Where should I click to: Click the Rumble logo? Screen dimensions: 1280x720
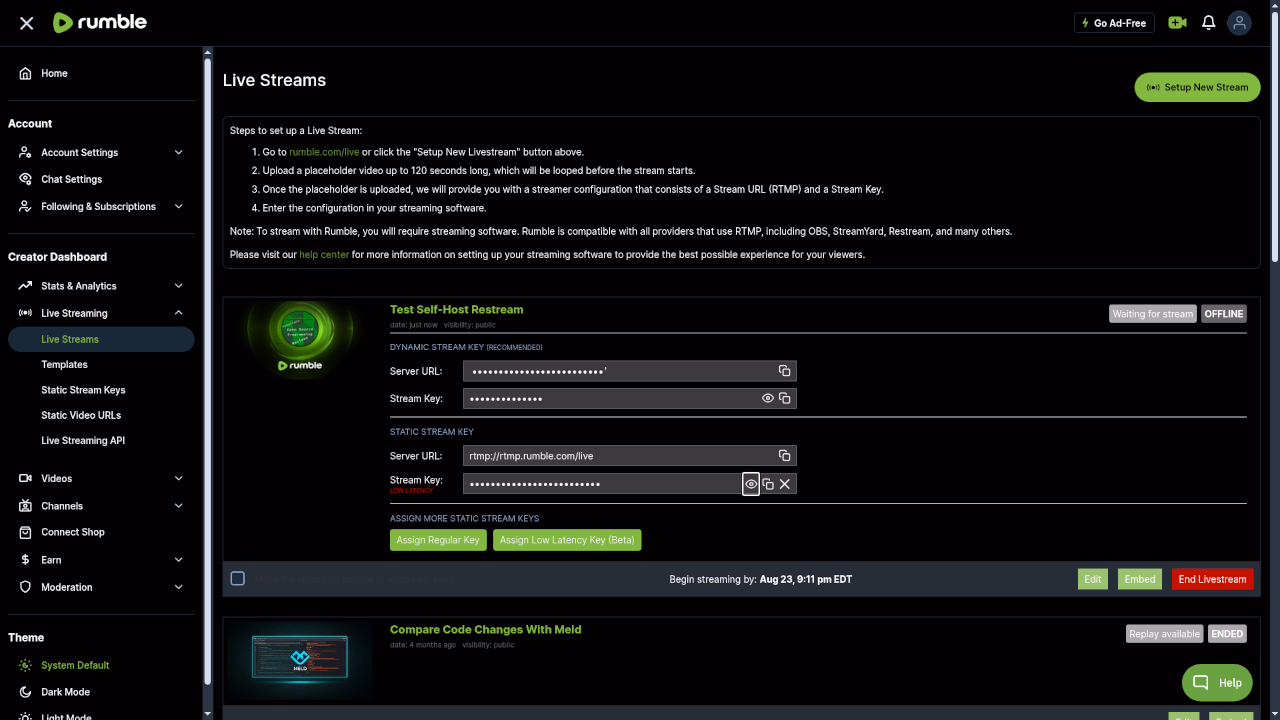click(100, 22)
